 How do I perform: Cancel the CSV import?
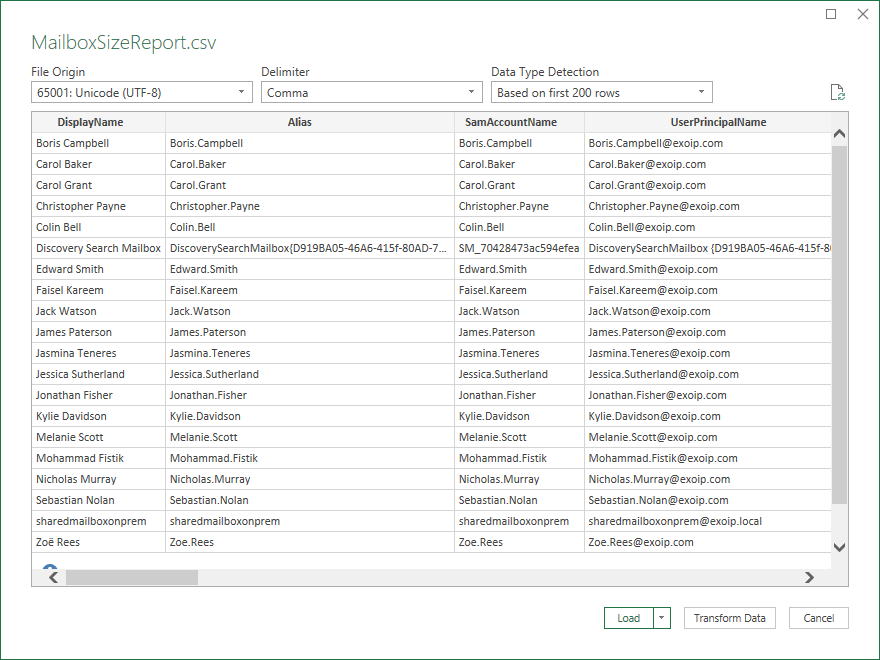818,618
